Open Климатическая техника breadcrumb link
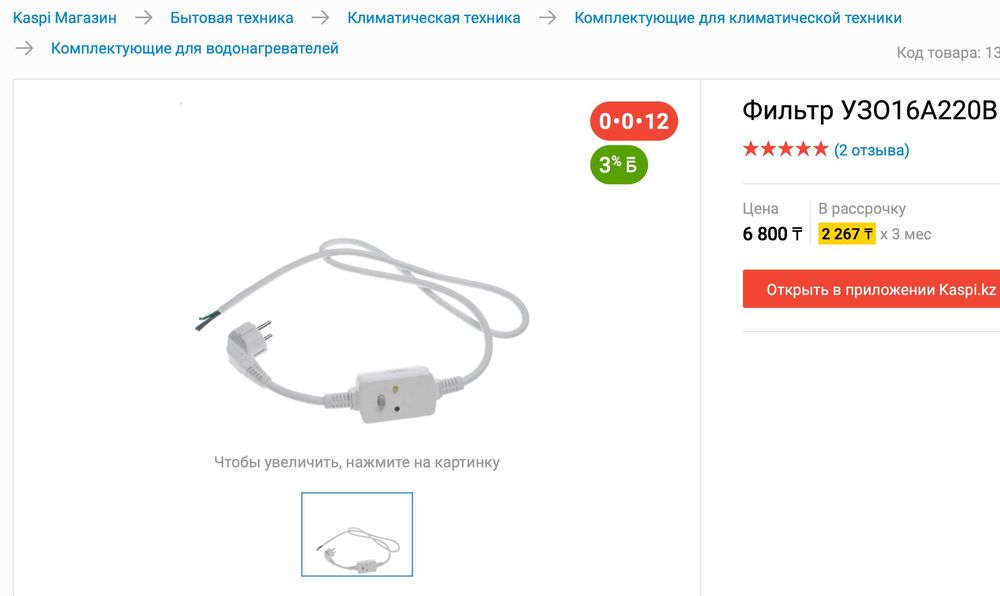This screenshot has height=596, width=1000. click(434, 18)
